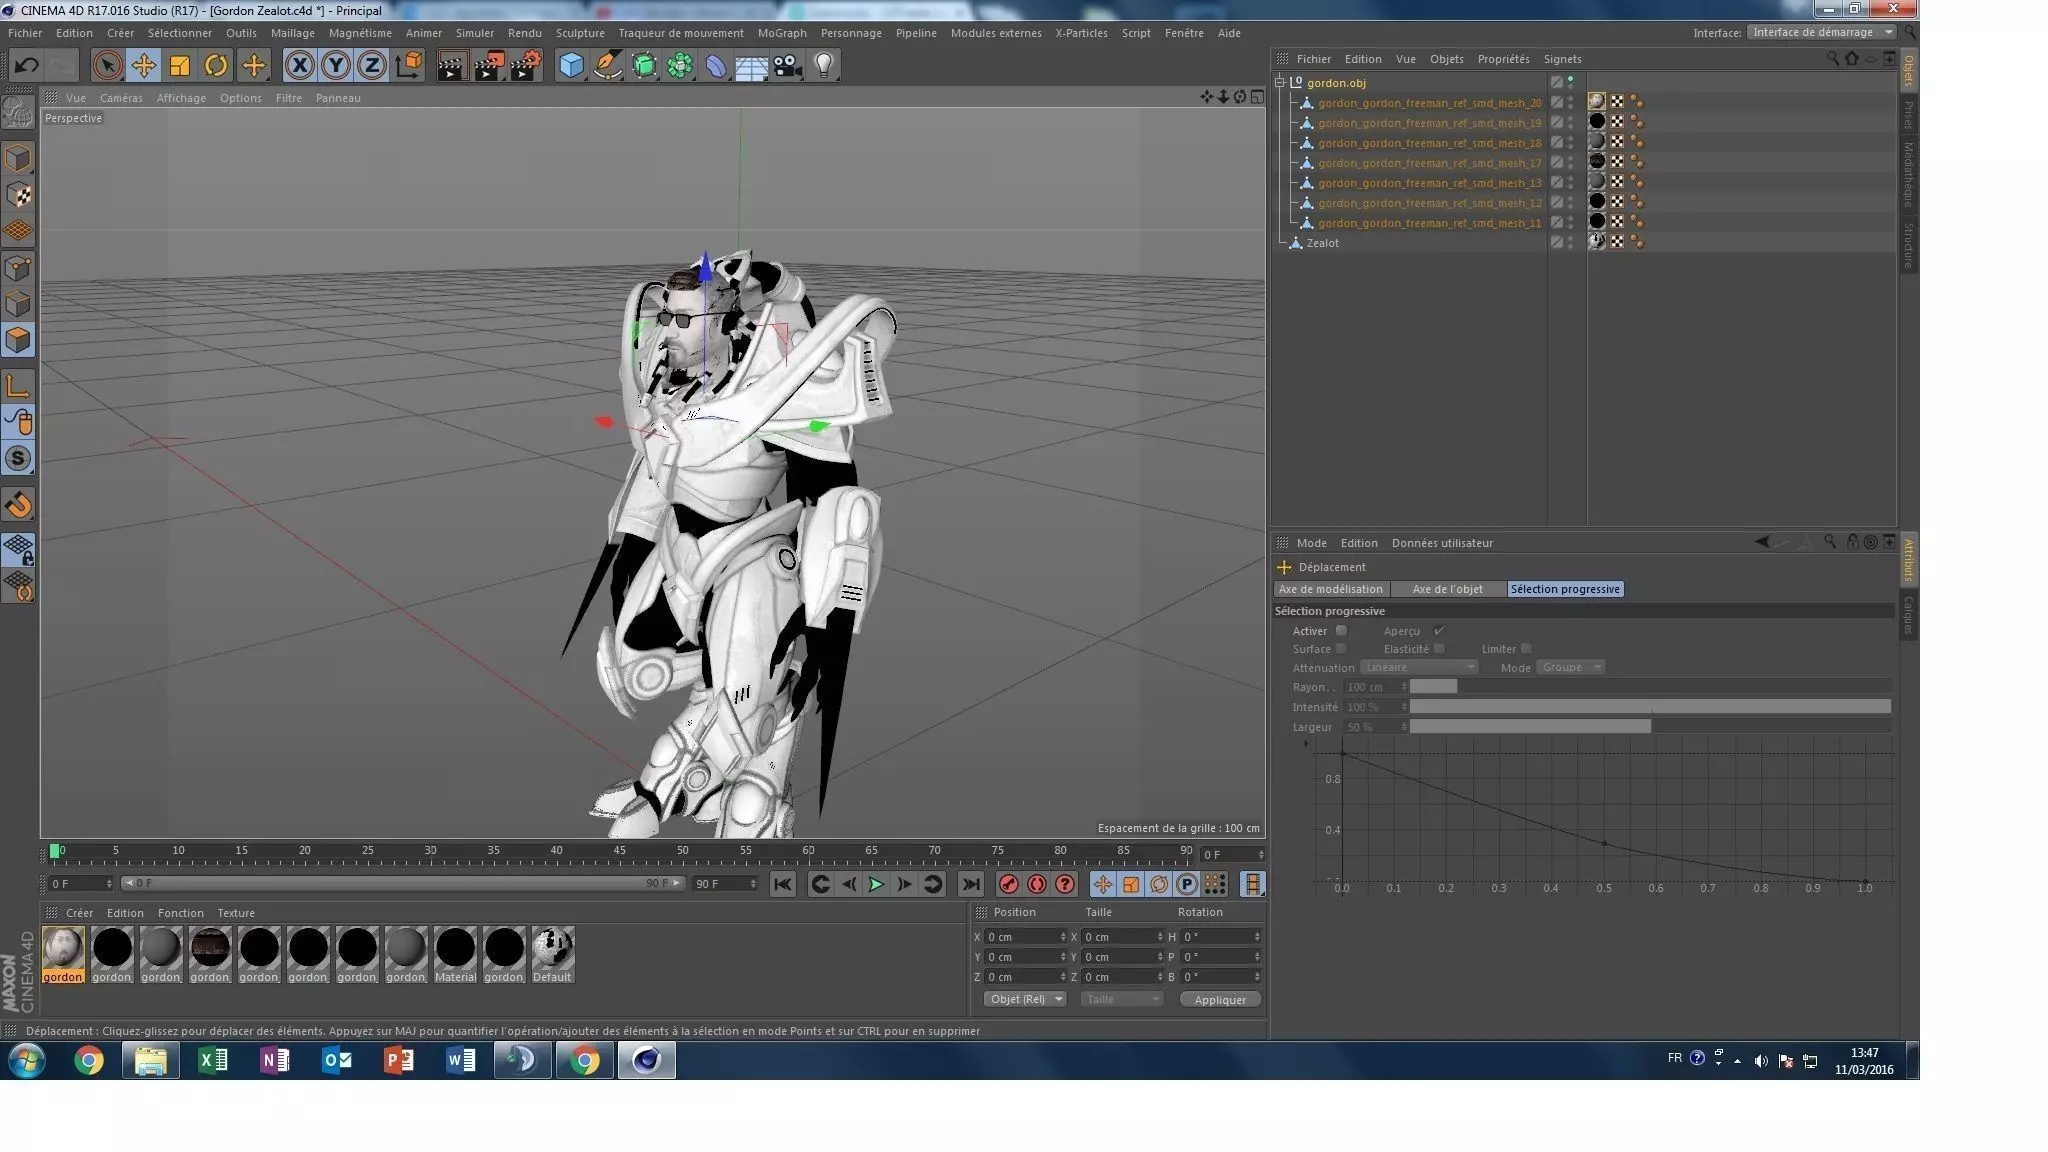Select the Move tool in top toolbar
The width and height of the screenshot is (2048, 1152).
click(143, 66)
